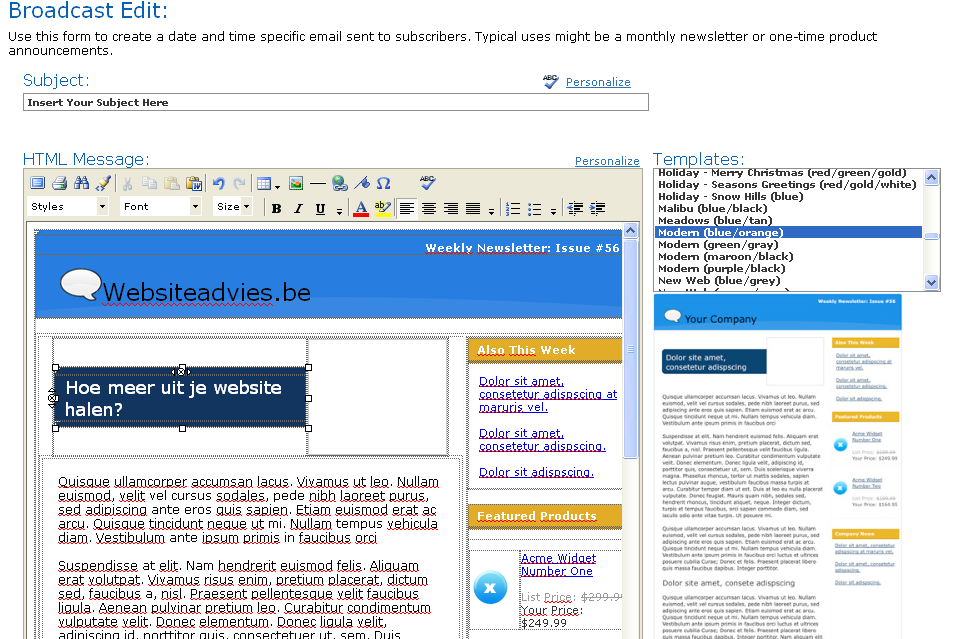Toggle Bold formatting

277,209
